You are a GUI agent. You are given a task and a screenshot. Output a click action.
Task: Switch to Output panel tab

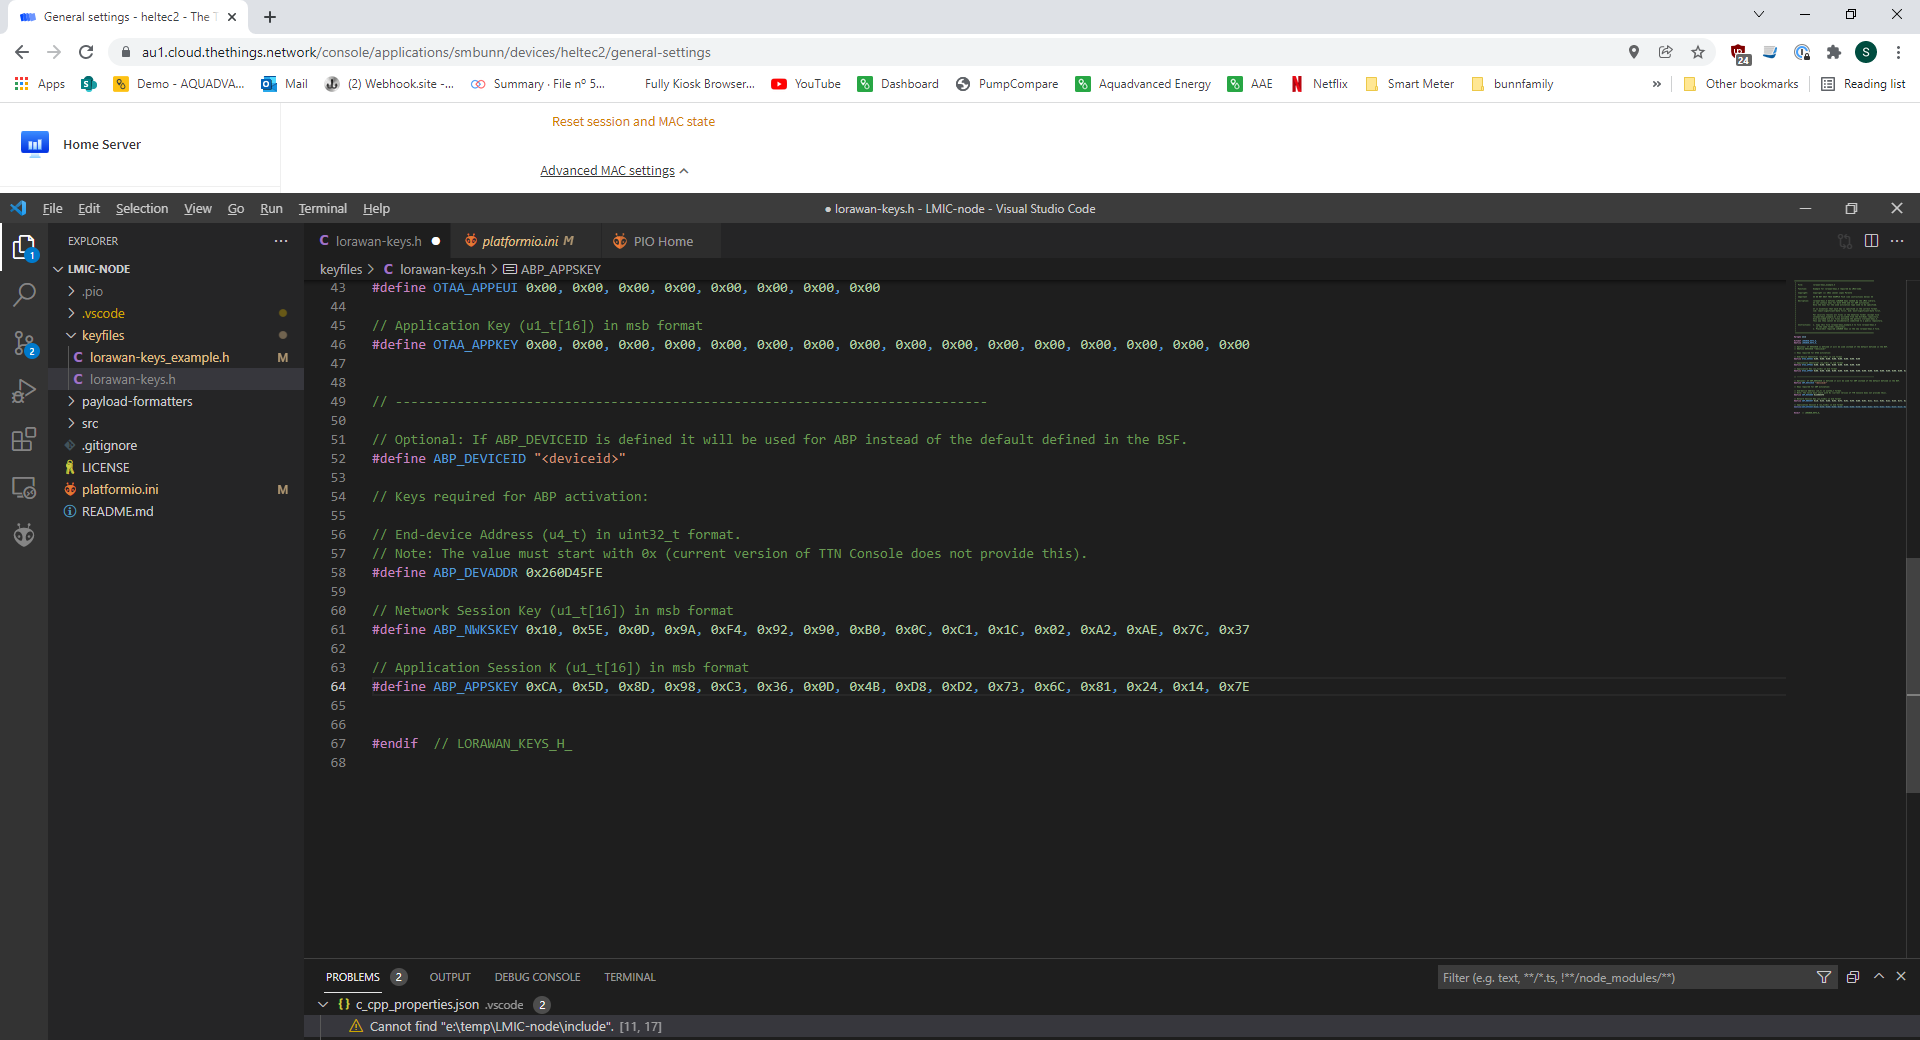pos(450,977)
